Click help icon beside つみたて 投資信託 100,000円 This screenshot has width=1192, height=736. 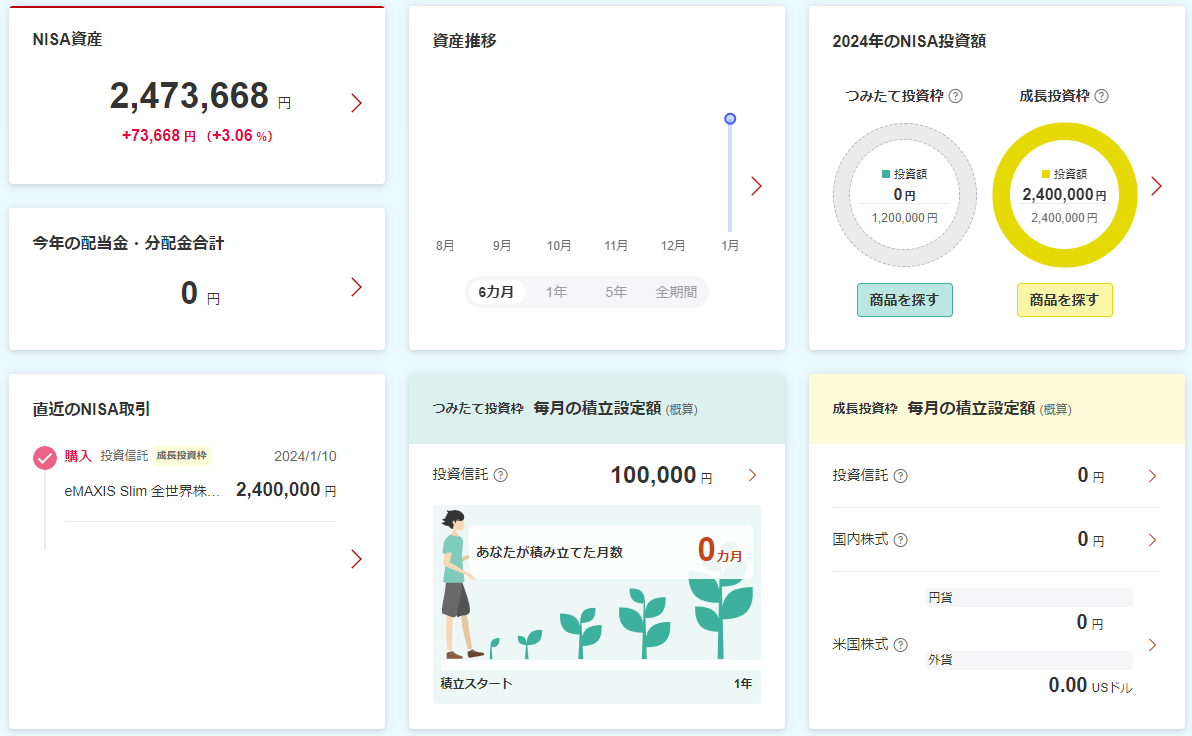coord(500,475)
